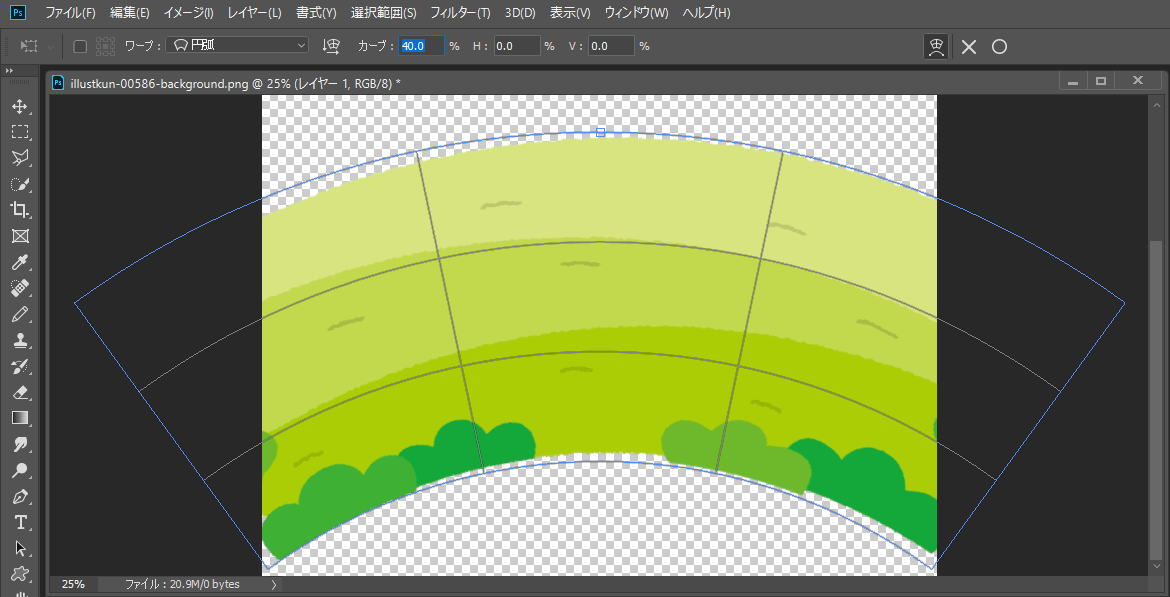Image resolution: width=1170 pixels, height=597 pixels.
Task: Open the 編集(E) menu
Action: [129, 13]
